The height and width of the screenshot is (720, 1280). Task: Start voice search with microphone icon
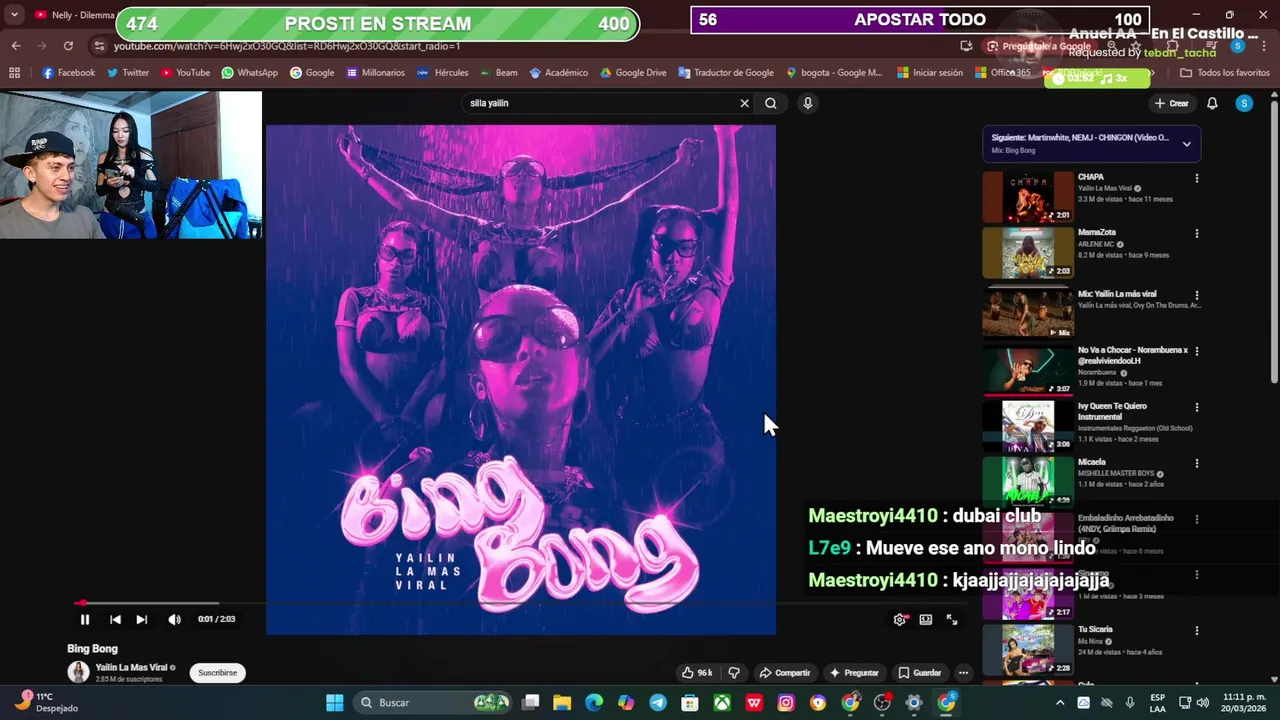tap(808, 103)
